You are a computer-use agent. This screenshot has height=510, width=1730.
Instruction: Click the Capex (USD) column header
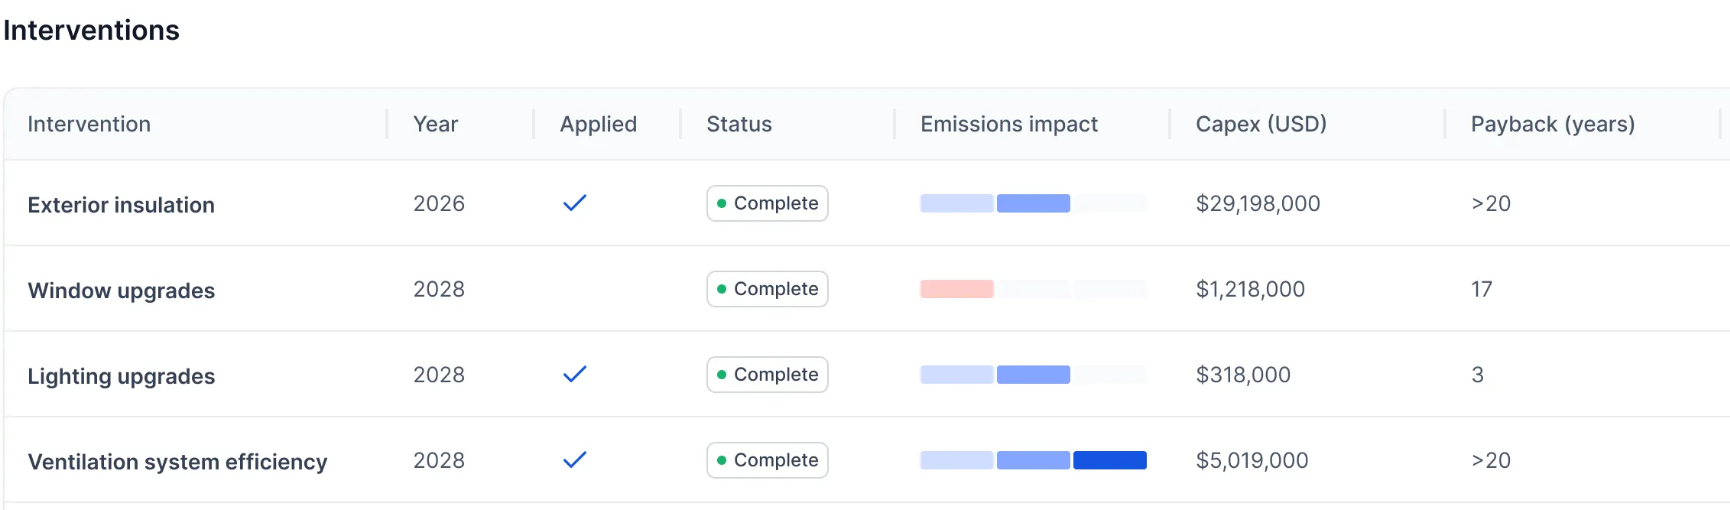pyautogui.click(x=1261, y=124)
